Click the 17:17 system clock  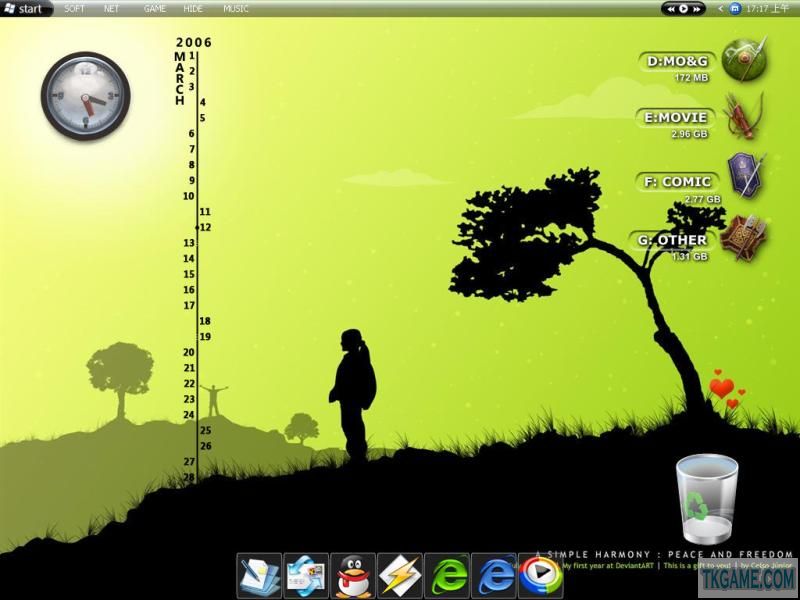767,9
